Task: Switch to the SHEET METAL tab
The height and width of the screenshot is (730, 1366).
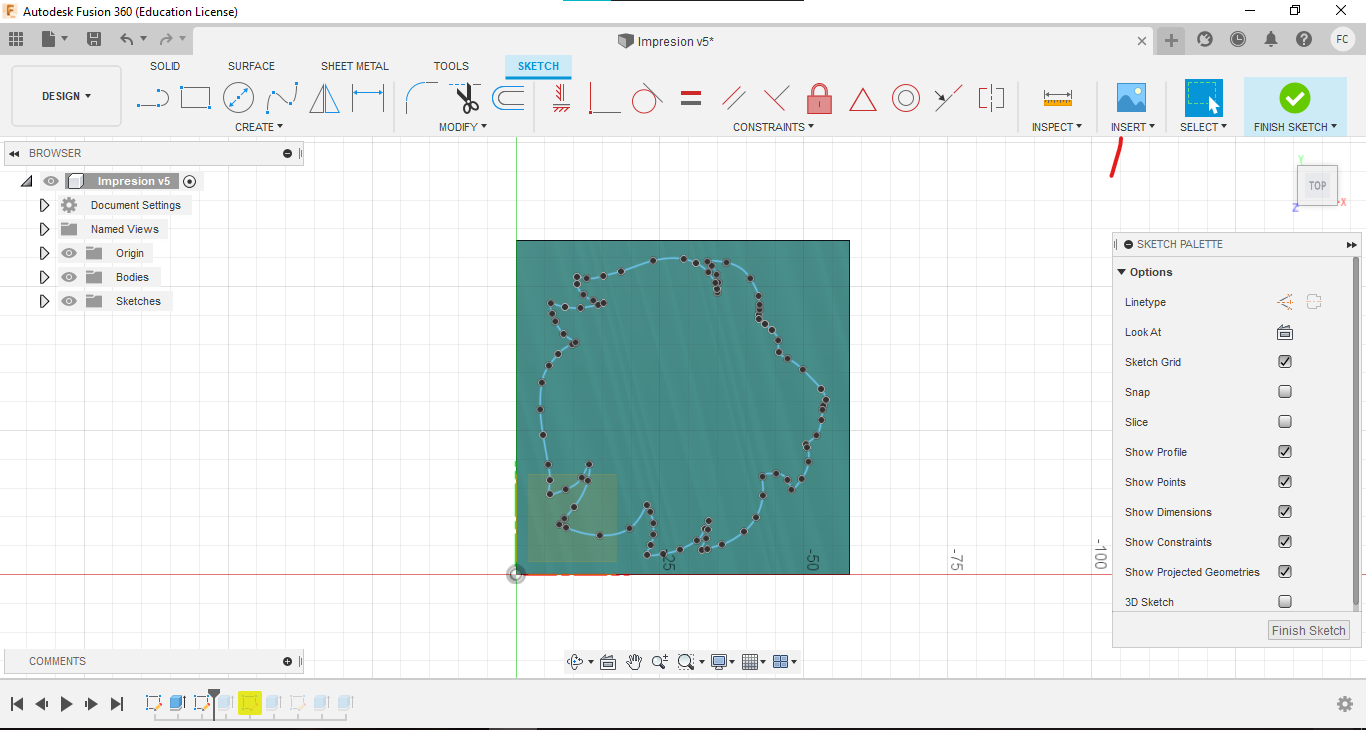Action: pyautogui.click(x=354, y=66)
